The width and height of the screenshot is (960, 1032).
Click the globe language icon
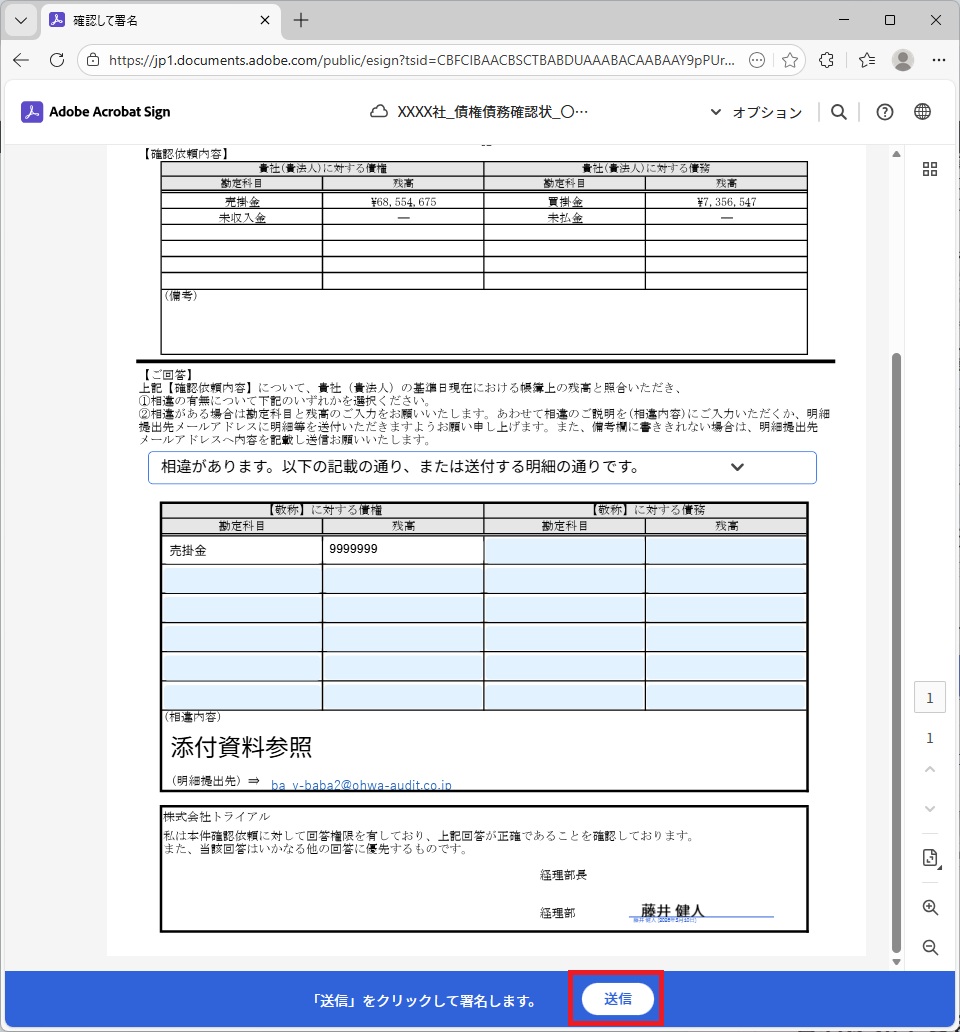pos(922,112)
